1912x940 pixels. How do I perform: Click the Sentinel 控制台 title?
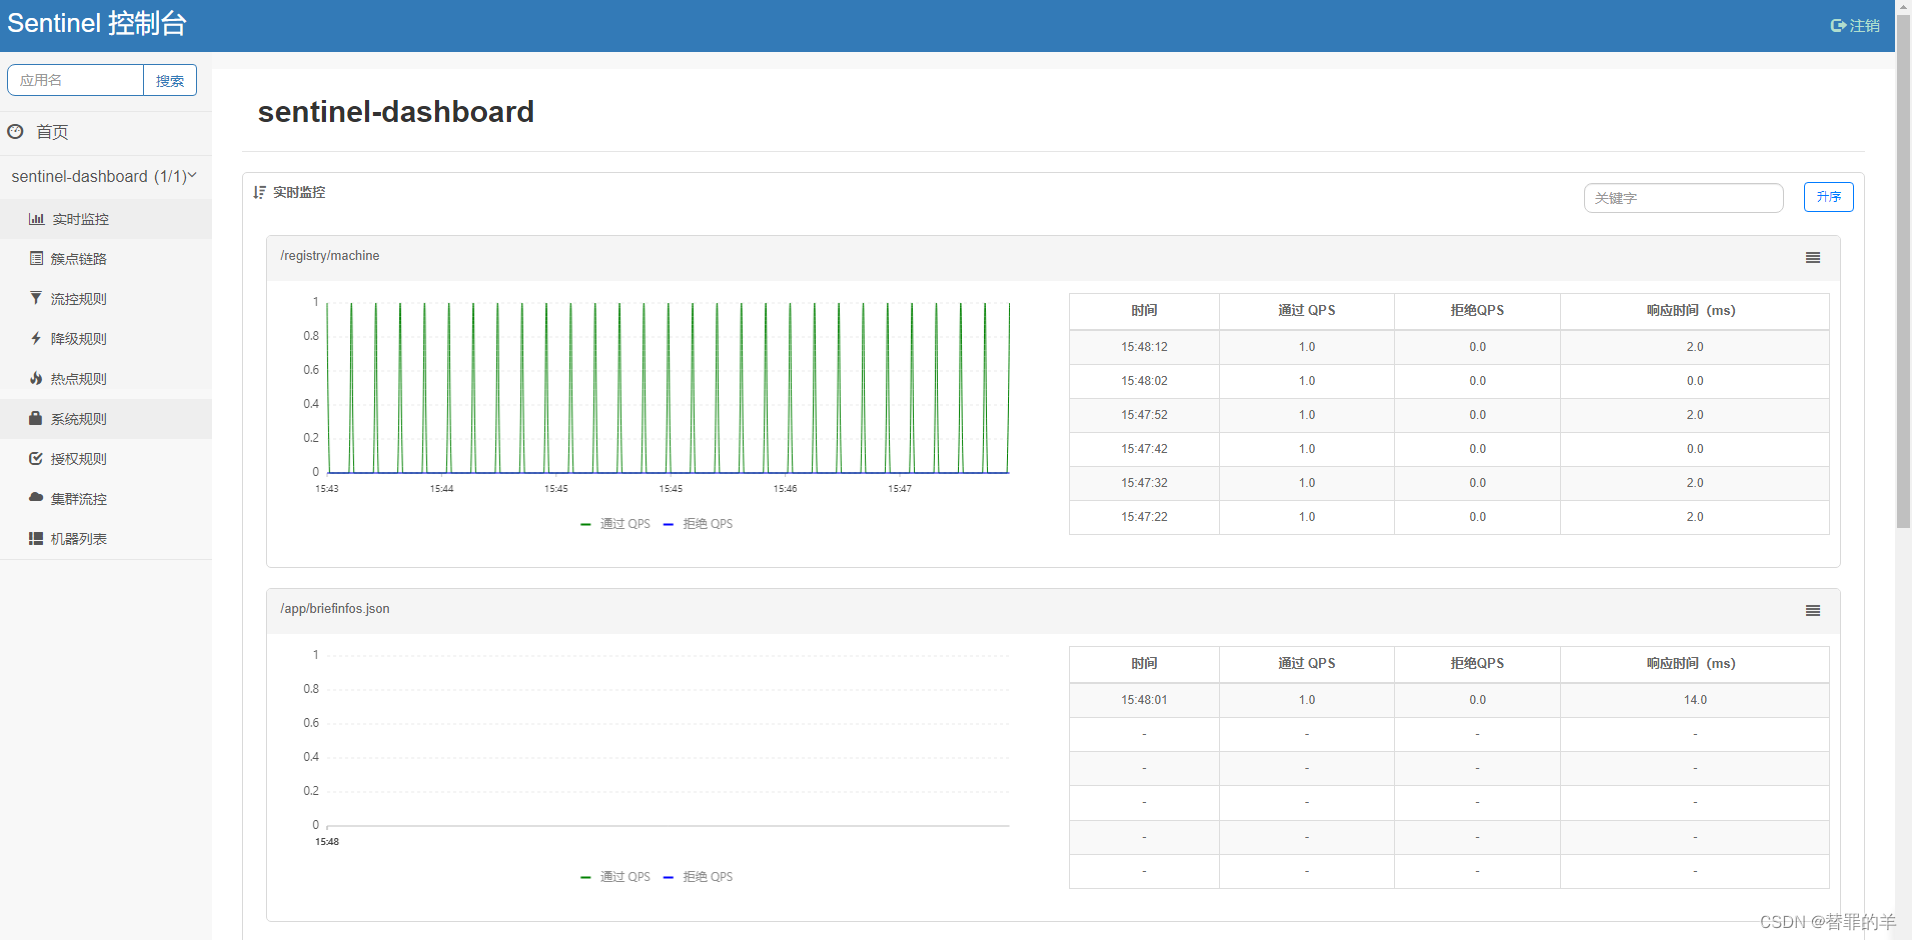[x=97, y=24]
